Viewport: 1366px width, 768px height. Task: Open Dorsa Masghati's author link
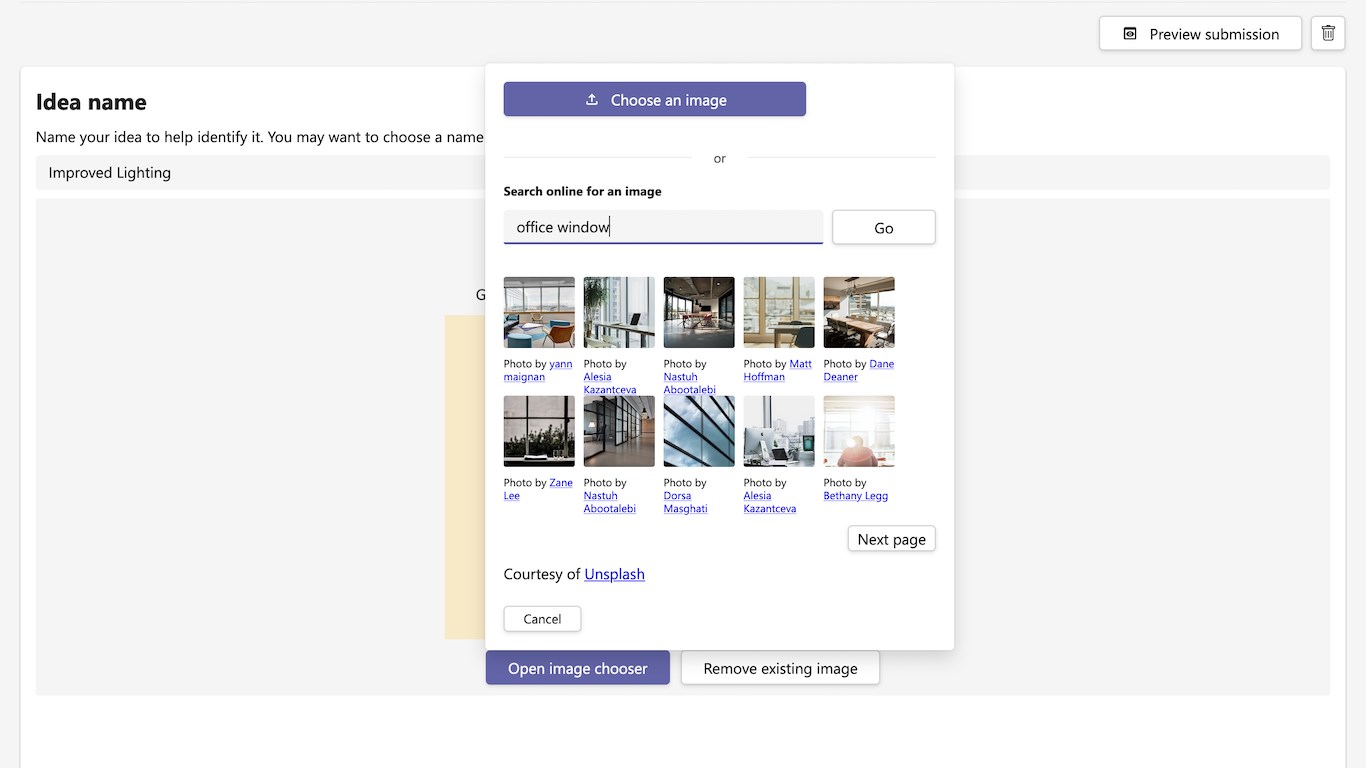pos(685,502)
